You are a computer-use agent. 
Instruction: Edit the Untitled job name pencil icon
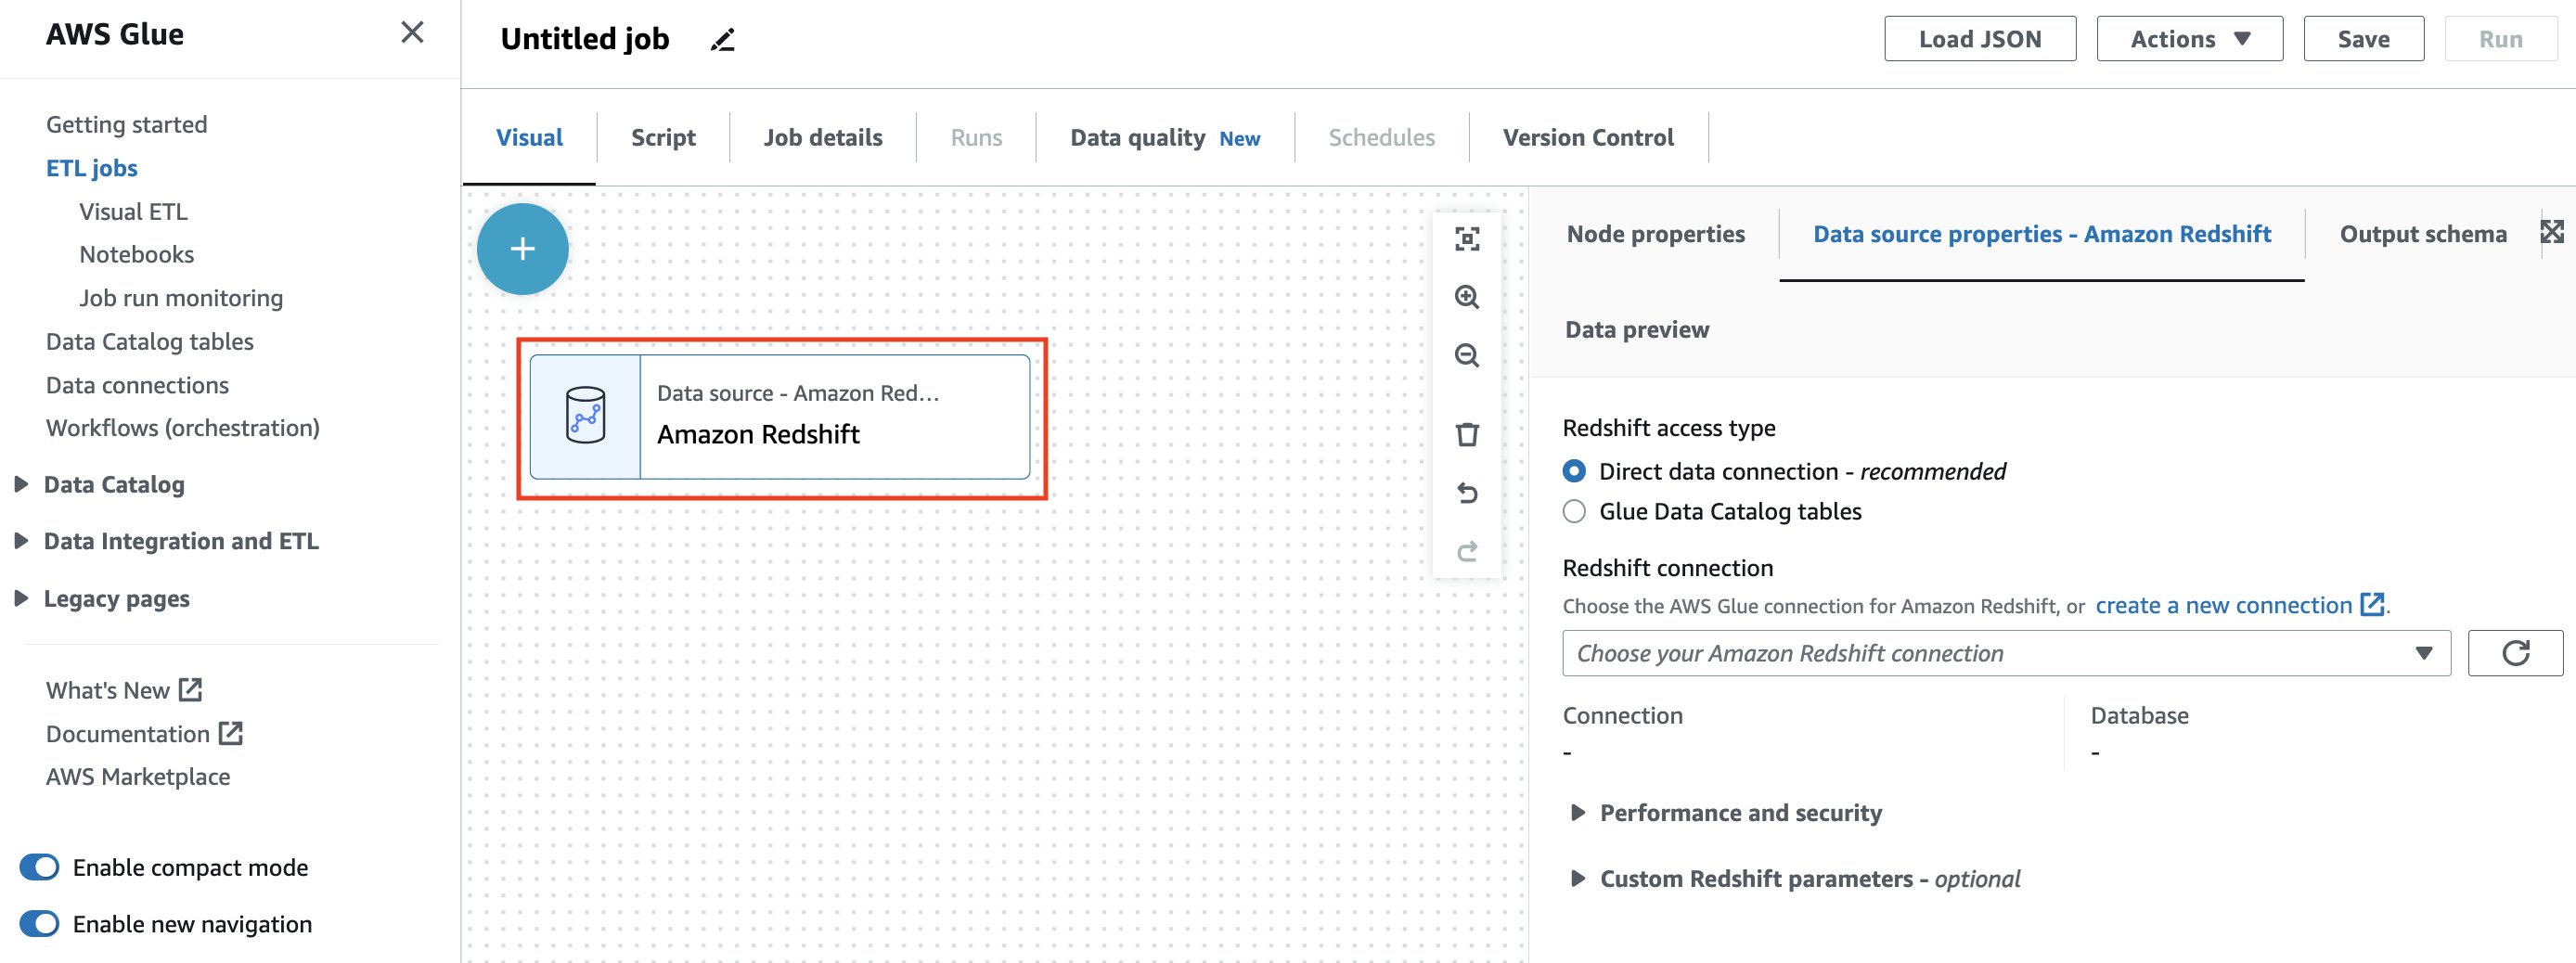coord(723,40)
